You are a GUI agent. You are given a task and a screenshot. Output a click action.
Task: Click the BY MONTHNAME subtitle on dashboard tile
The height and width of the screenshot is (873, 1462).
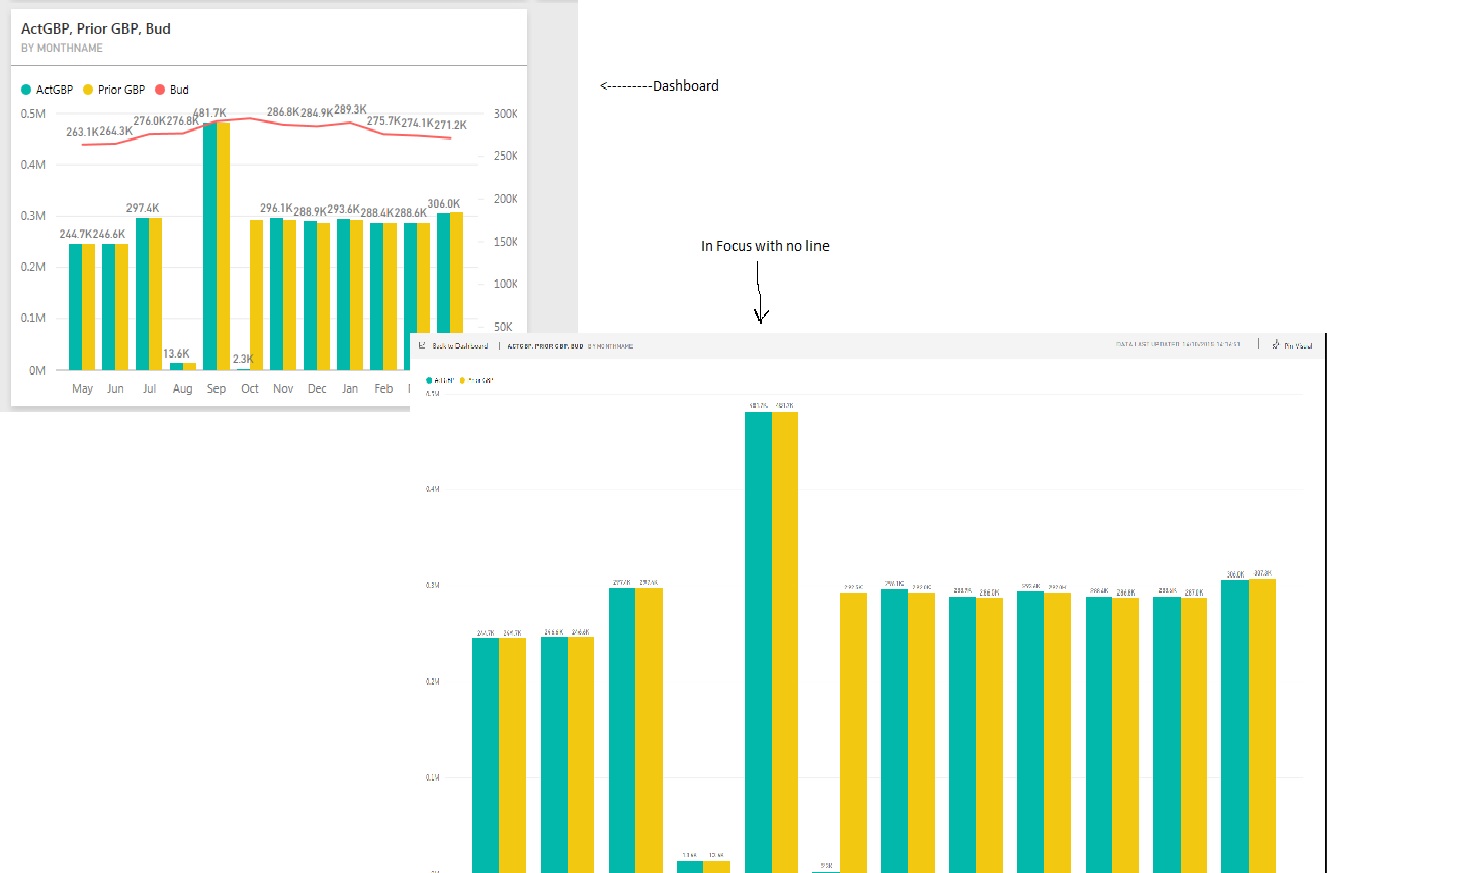click(x=62, y=48)
